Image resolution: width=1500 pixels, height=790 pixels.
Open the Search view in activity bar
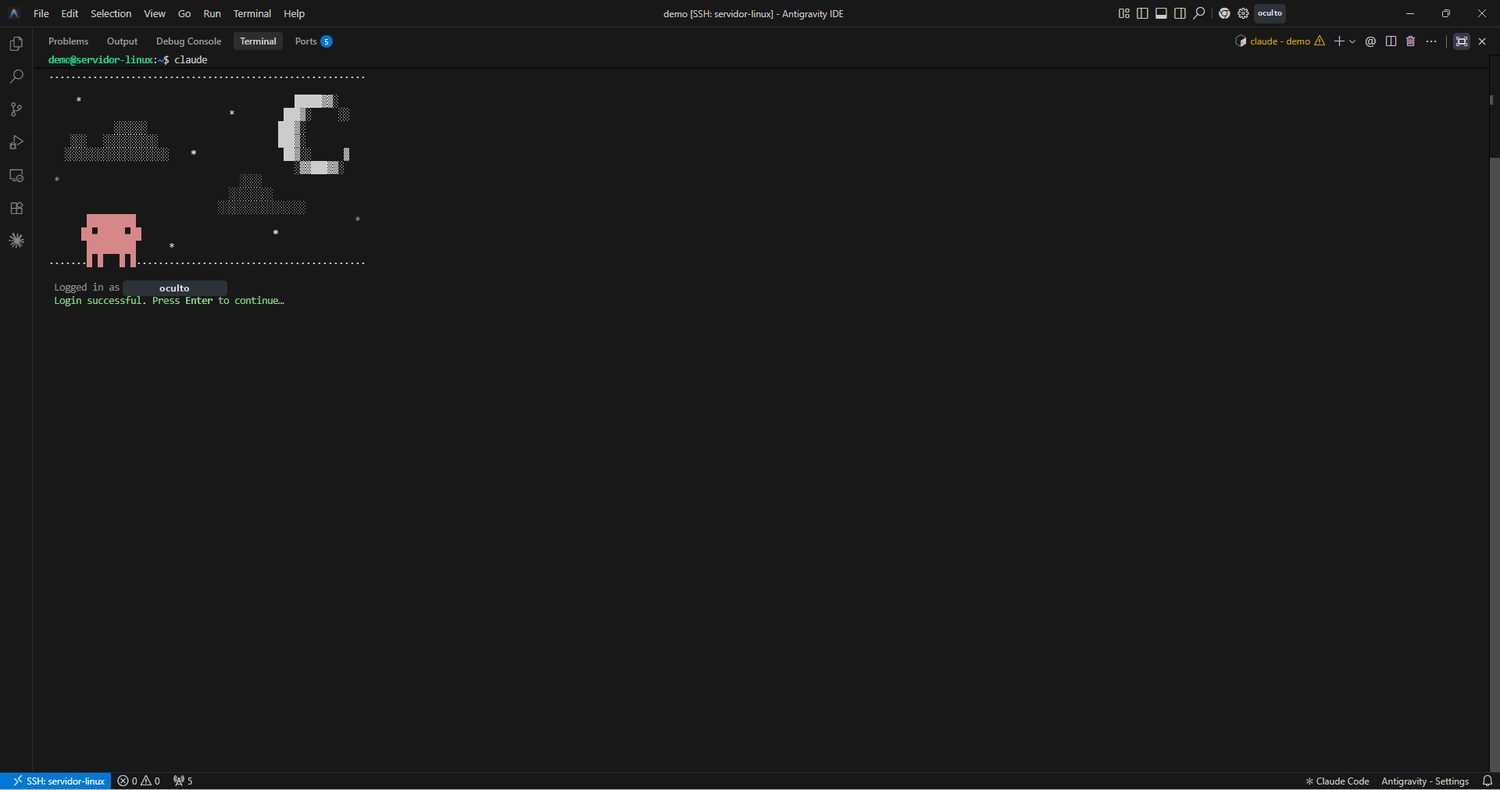point(16,76)
